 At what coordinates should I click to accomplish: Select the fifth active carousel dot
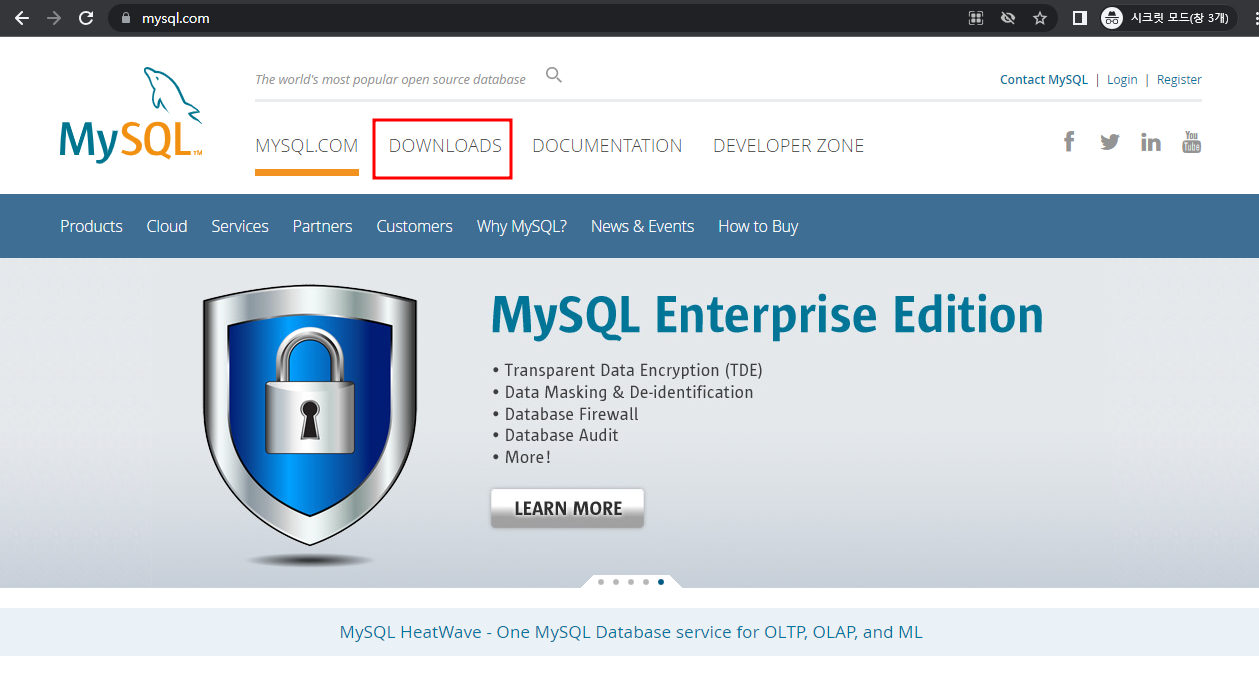[x=661, y=581]
